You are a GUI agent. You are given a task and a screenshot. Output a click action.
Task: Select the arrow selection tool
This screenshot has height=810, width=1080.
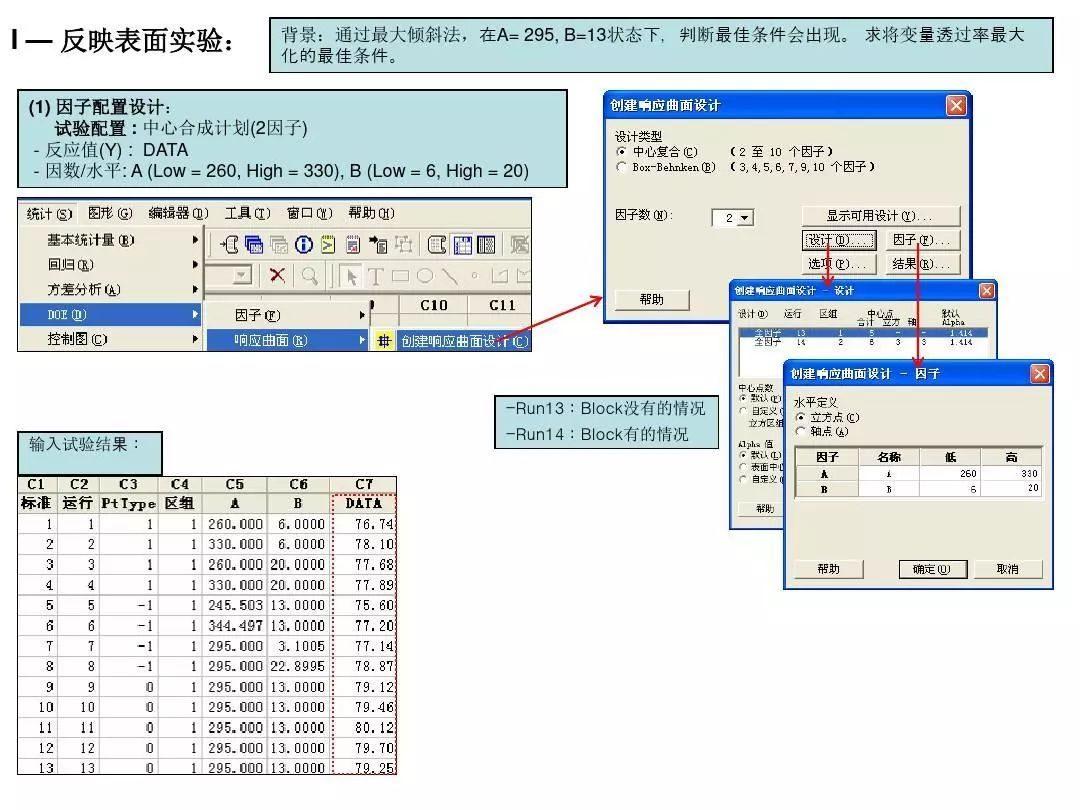point(351,275)
